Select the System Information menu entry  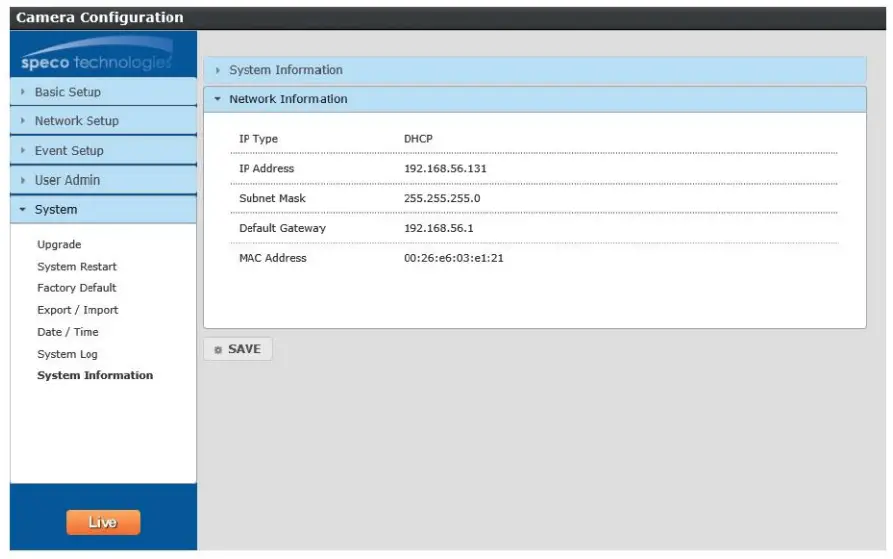tap(95, 375)
